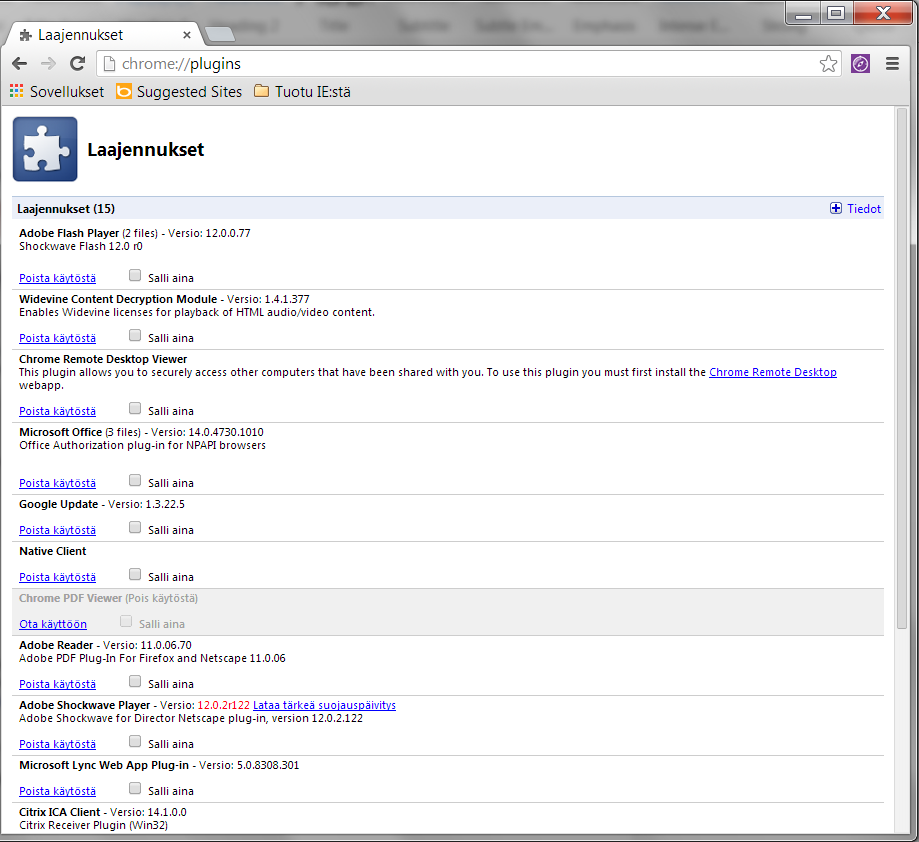Click the forward navigation arrow
This screenshot has height=842, width=919.
pos(48,63)
